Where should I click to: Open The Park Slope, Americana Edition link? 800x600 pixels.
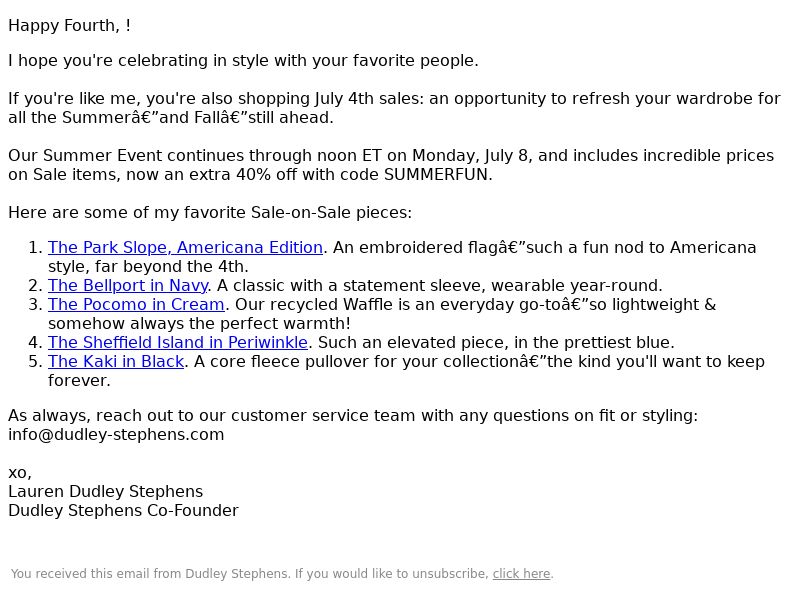click(185, 247)
